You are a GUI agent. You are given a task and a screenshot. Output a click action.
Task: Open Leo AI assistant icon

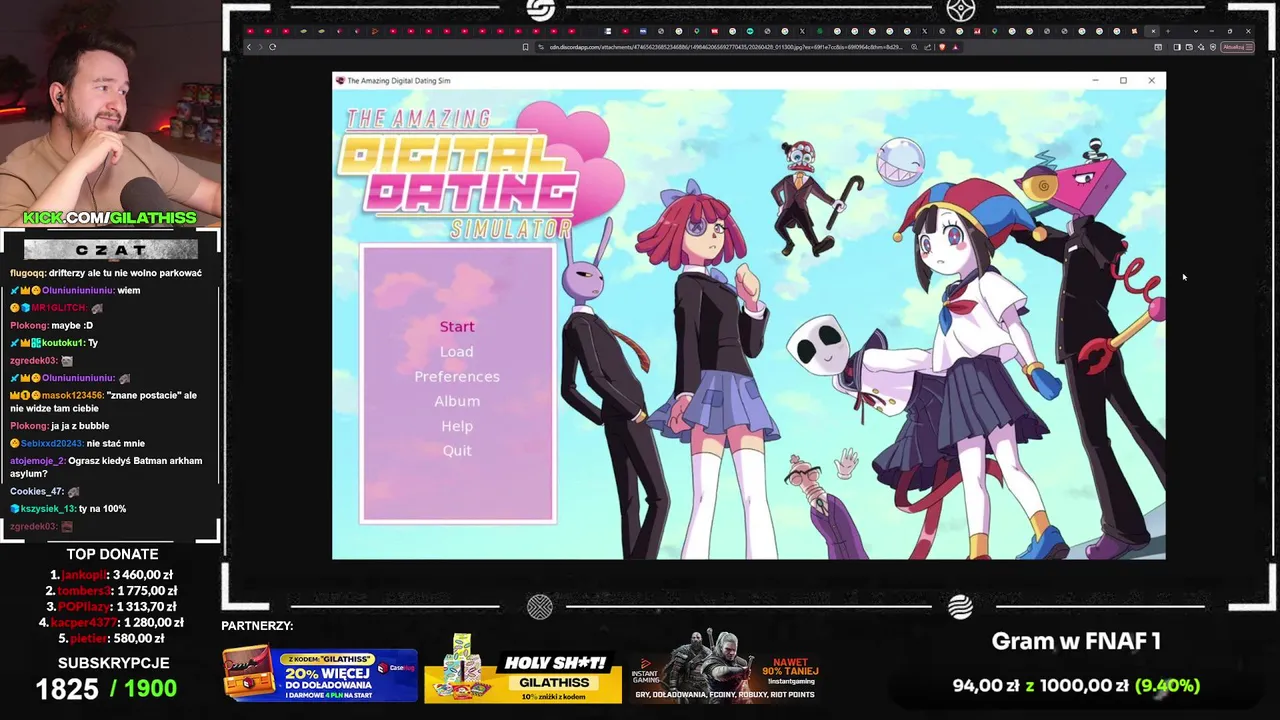(1201, 47)
